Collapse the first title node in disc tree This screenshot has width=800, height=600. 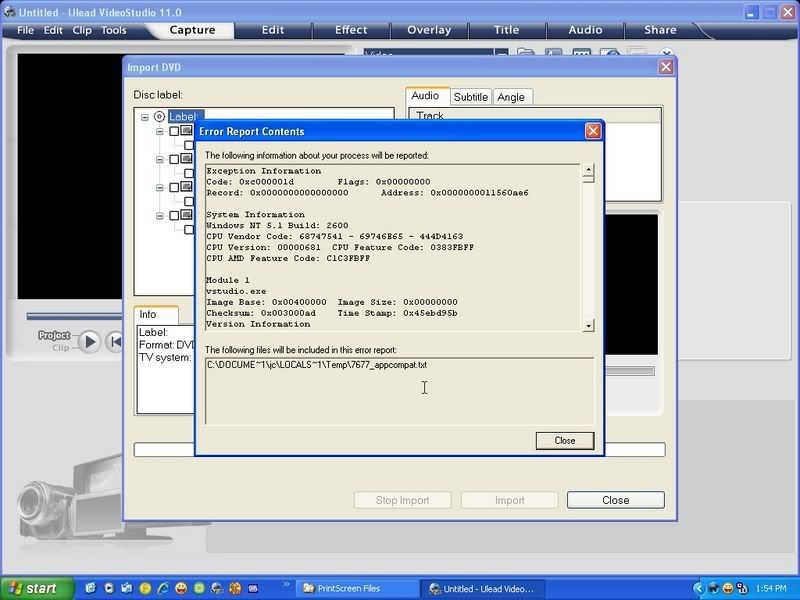click(x=160, y=131)
